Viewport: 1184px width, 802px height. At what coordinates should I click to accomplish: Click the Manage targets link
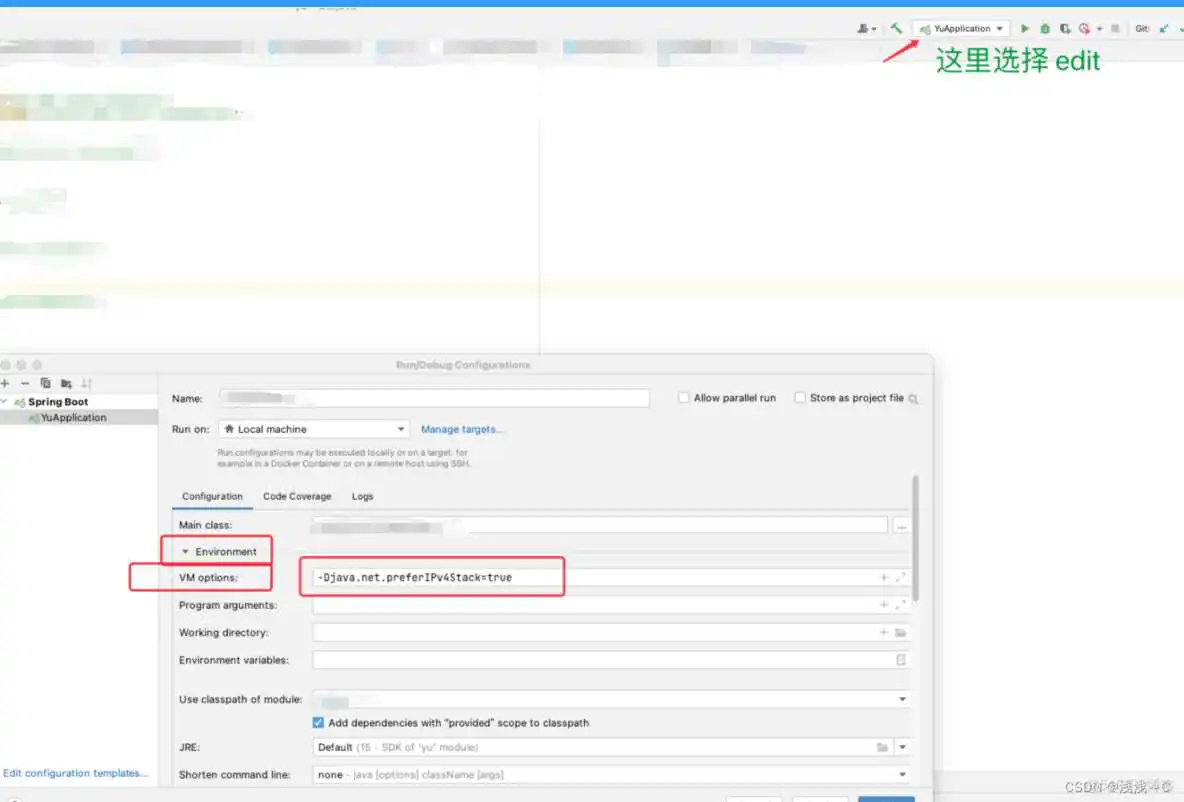click(x=462, y=429)
